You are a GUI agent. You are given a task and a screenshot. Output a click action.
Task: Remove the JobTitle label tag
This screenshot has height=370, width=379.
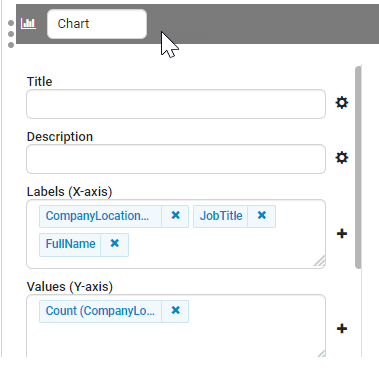[x=262, y=216]
